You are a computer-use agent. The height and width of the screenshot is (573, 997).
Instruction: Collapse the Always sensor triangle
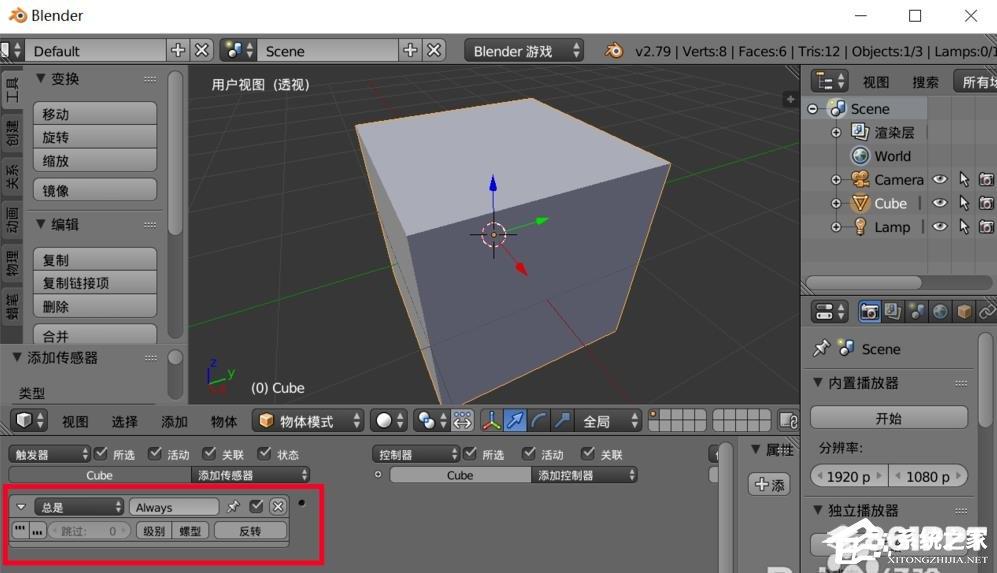[x=21, y=507]
